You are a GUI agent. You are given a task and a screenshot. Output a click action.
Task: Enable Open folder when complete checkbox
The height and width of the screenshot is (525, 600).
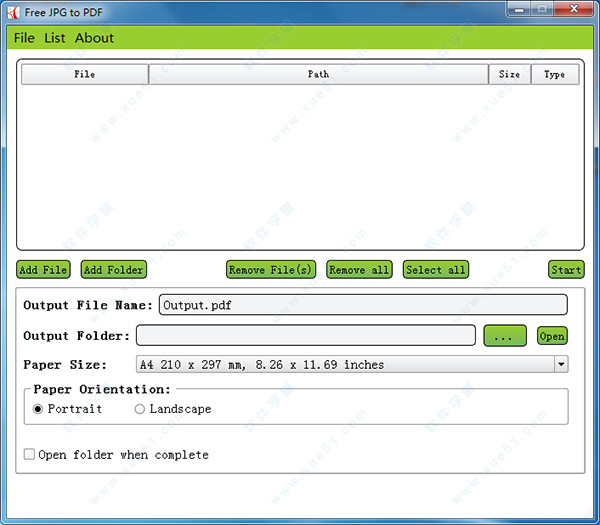pos(29,454)
